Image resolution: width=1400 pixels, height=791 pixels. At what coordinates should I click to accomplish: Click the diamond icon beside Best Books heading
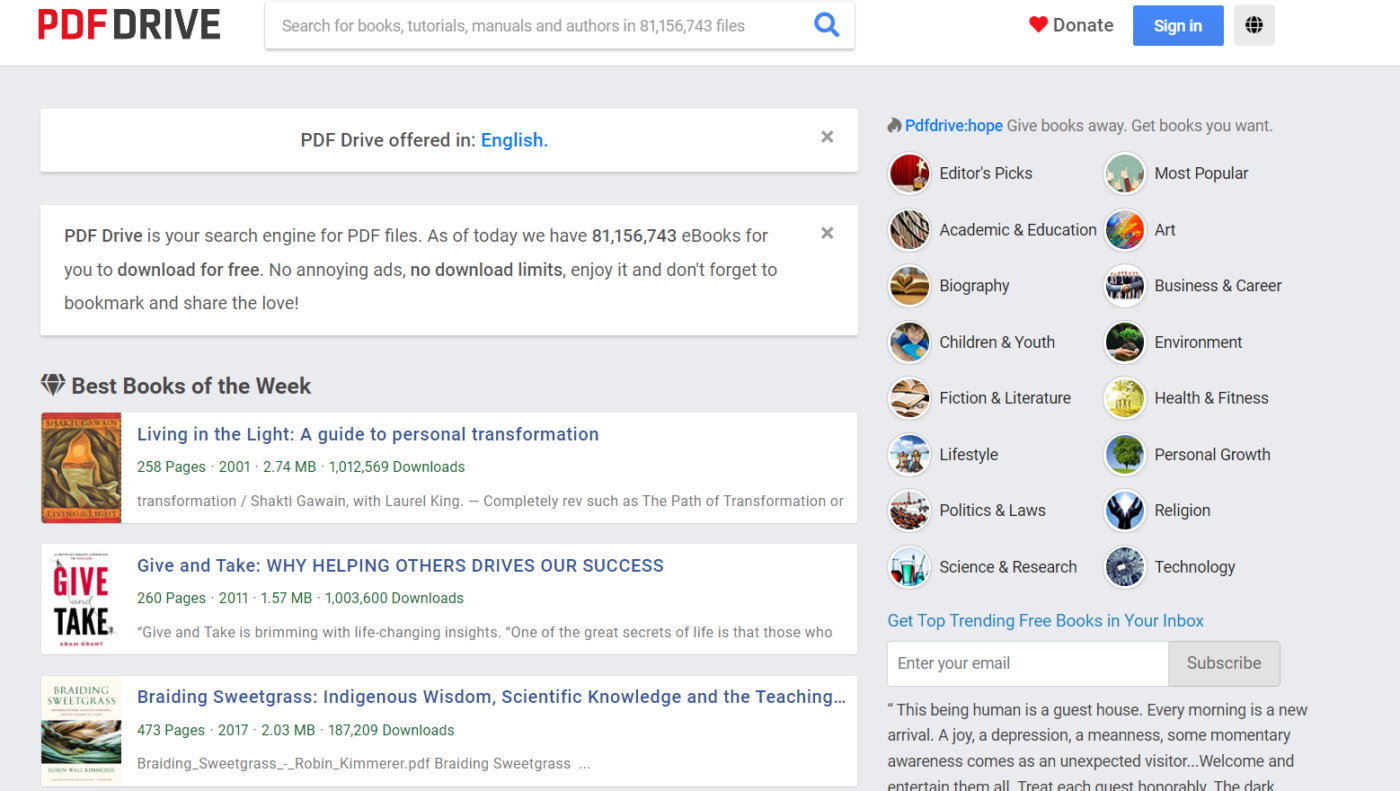coord(53,385)
